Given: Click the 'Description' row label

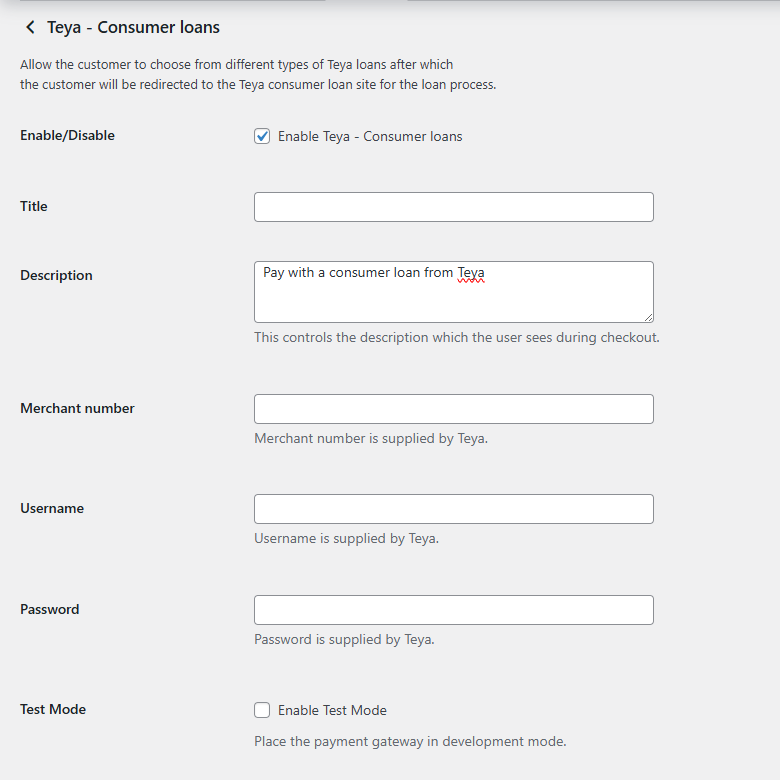Looking at the screenshot, I should [56, 276].
